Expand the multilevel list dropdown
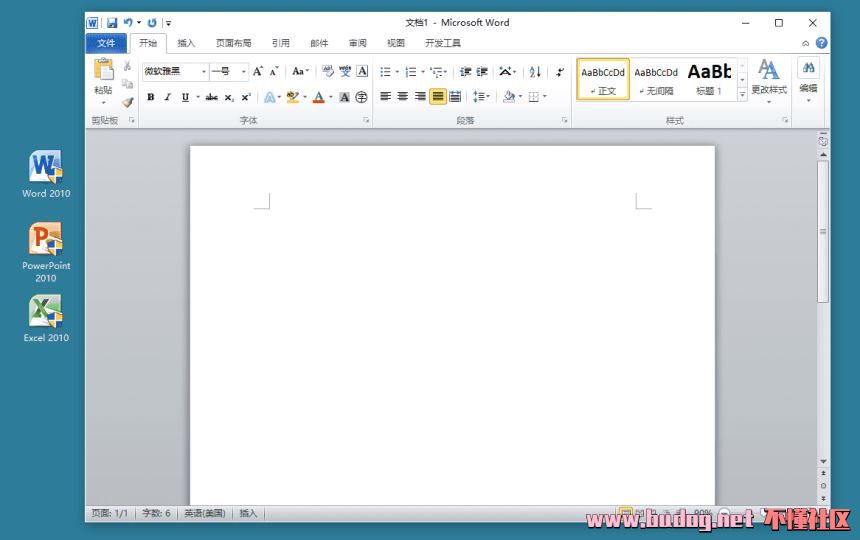 coord(445,72)
